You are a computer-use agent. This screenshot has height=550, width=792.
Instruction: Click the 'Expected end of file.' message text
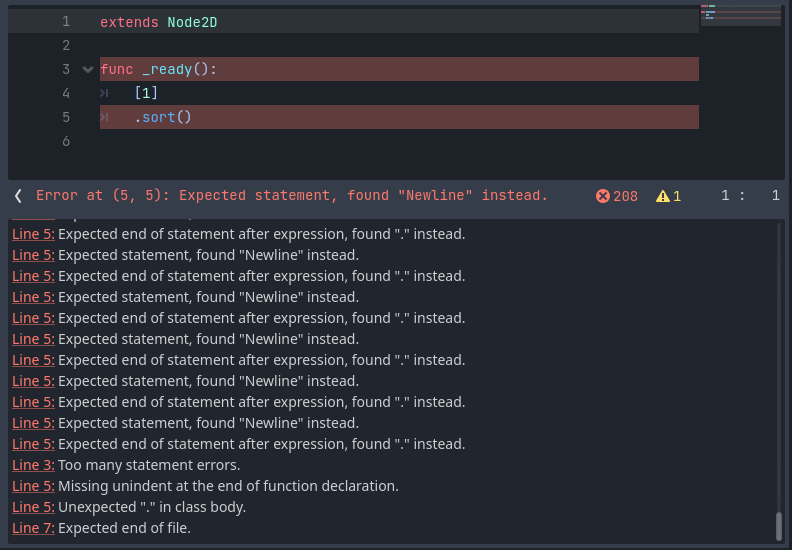pos(124,528)
